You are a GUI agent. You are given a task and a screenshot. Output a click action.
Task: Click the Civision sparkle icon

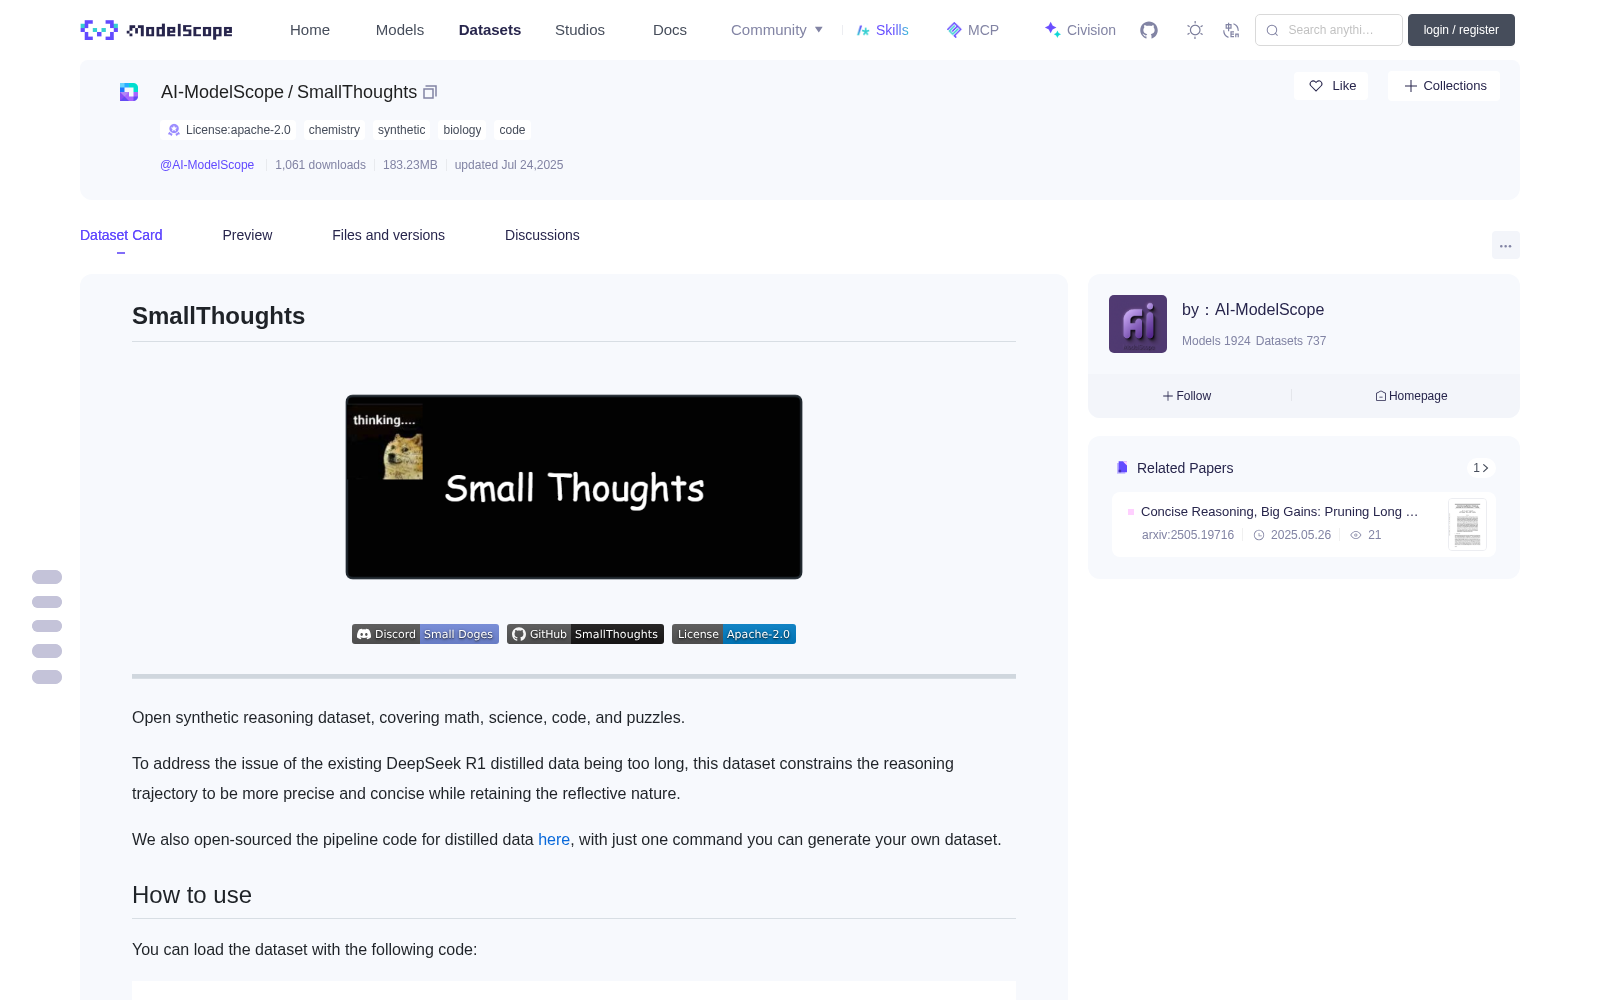tap(1052, 30)
